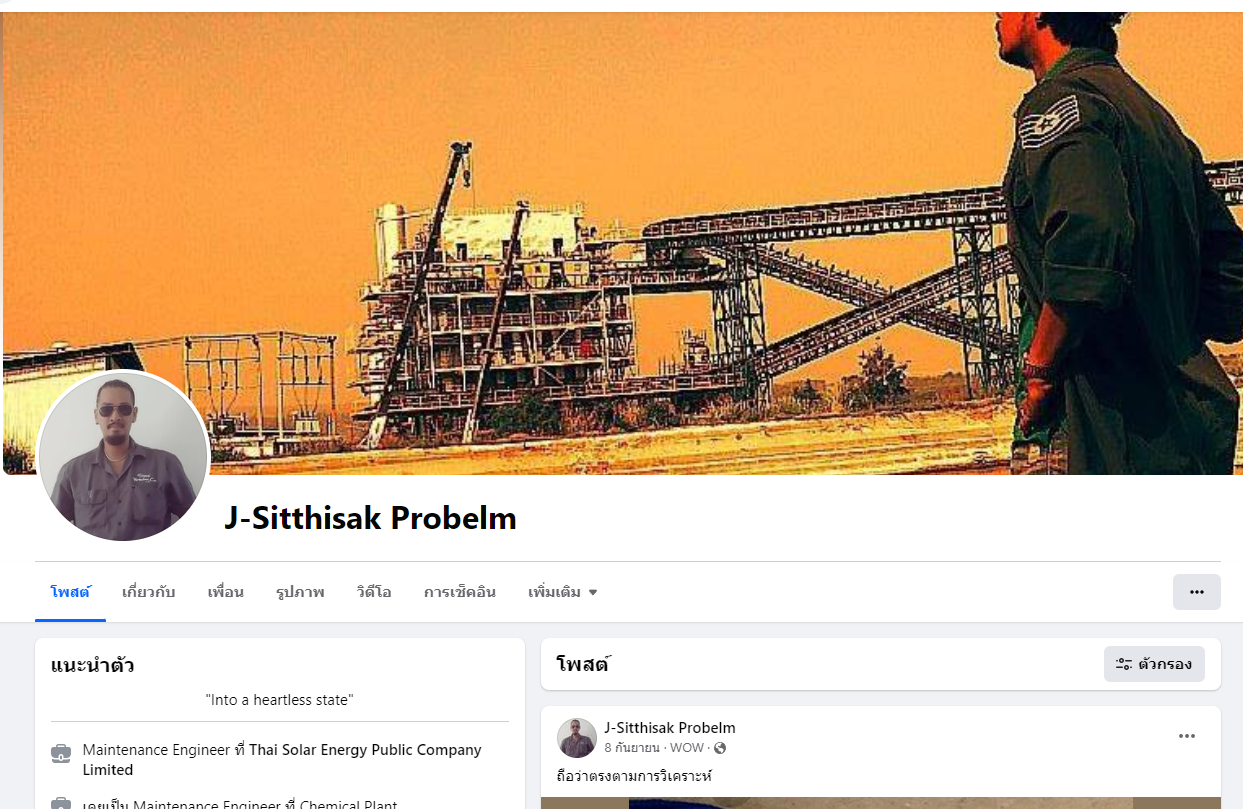
Task: Expand the เพิ่มเติม dropdown
Action: (x=562, y=592)
